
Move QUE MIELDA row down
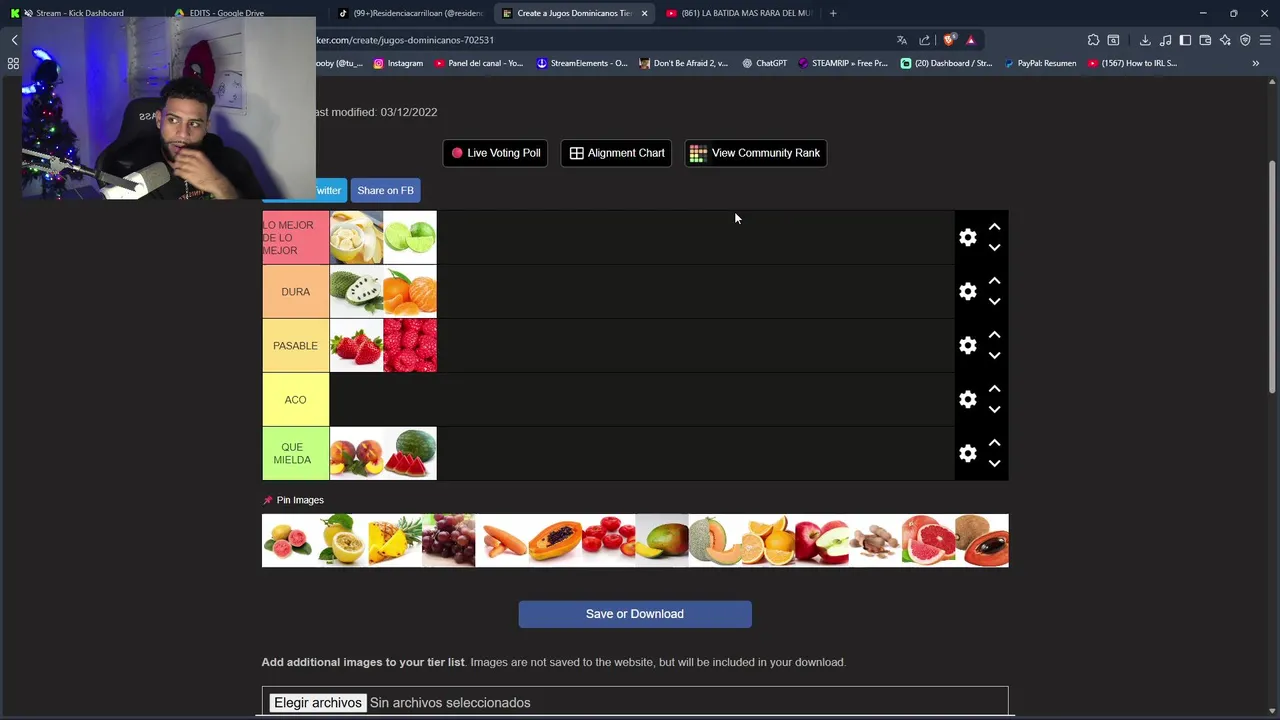pos(994,464)
